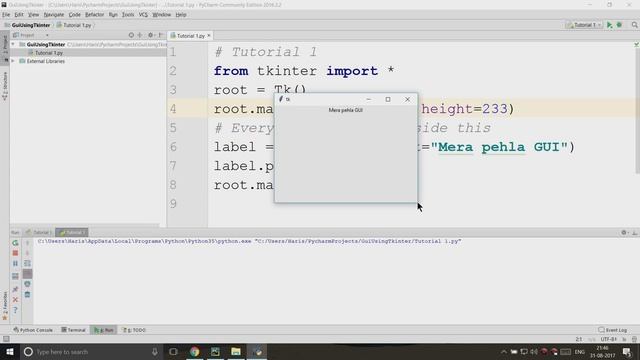Expand the External Libraries node

coord(13,61)
